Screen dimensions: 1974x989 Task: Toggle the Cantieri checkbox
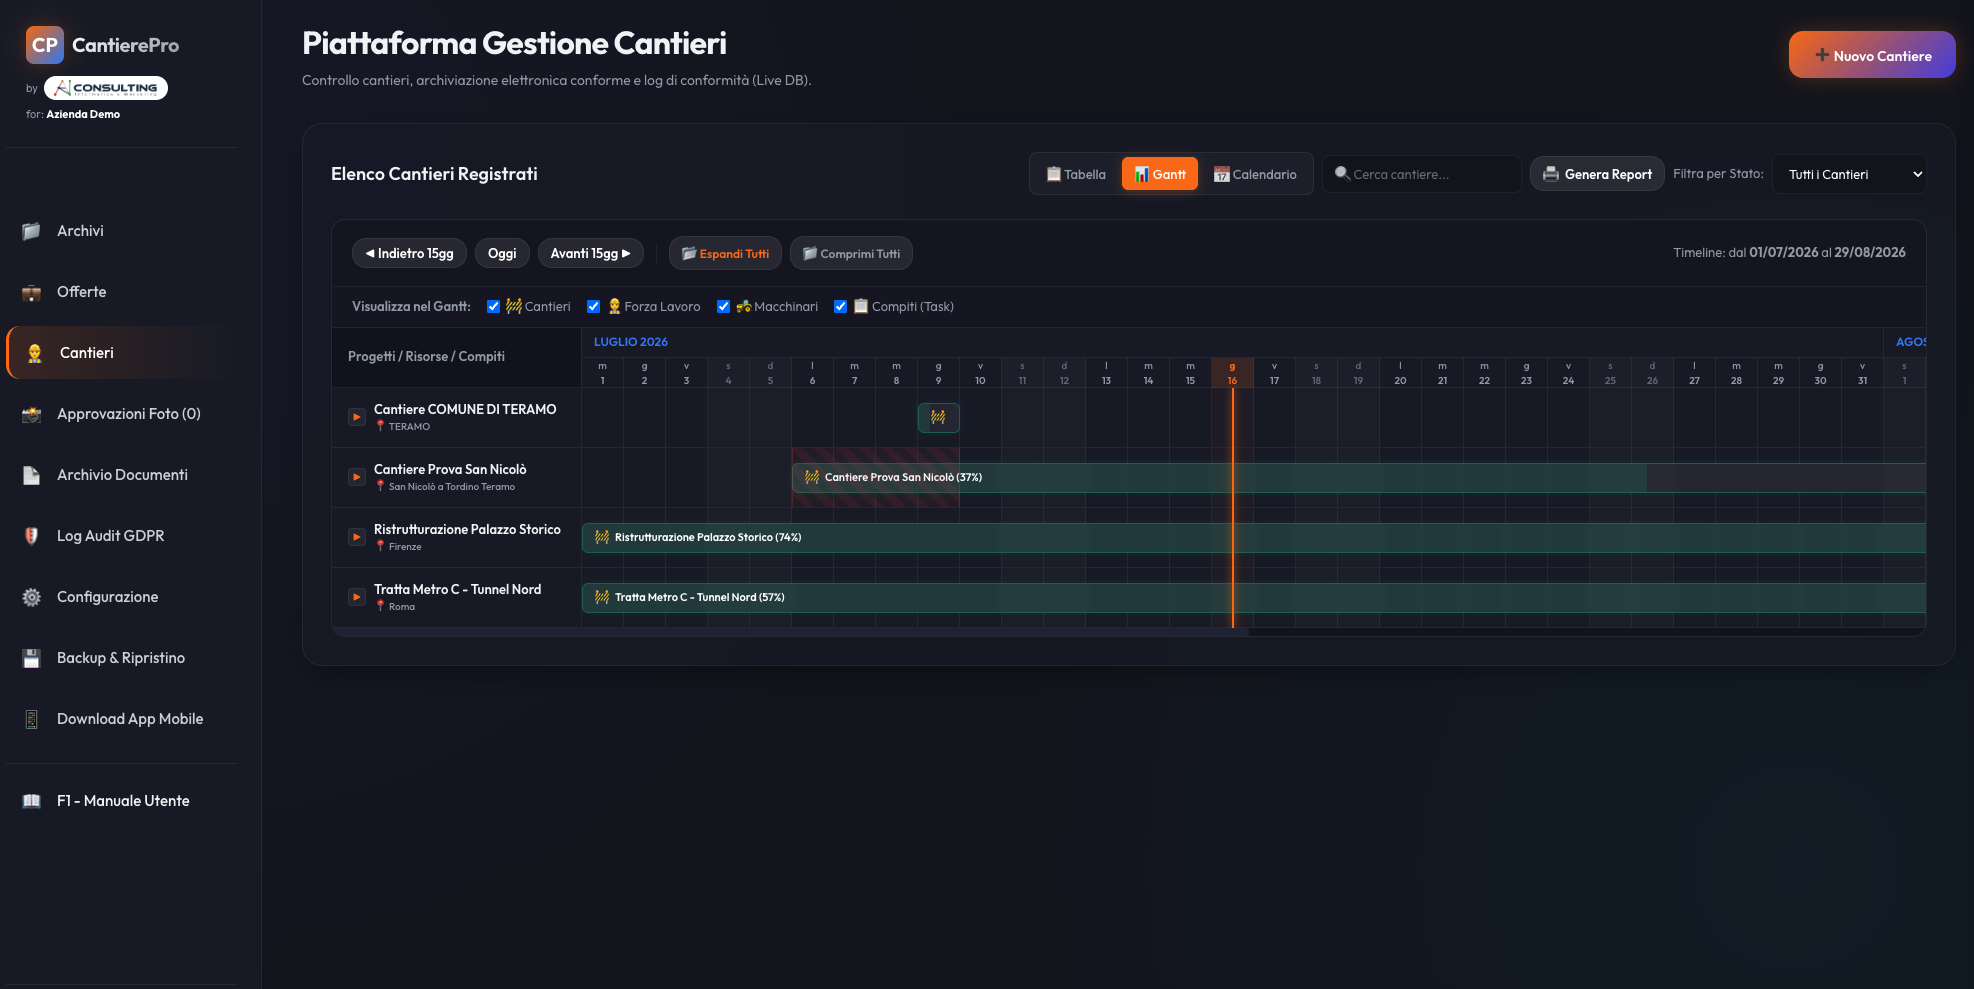pos(493,306)
